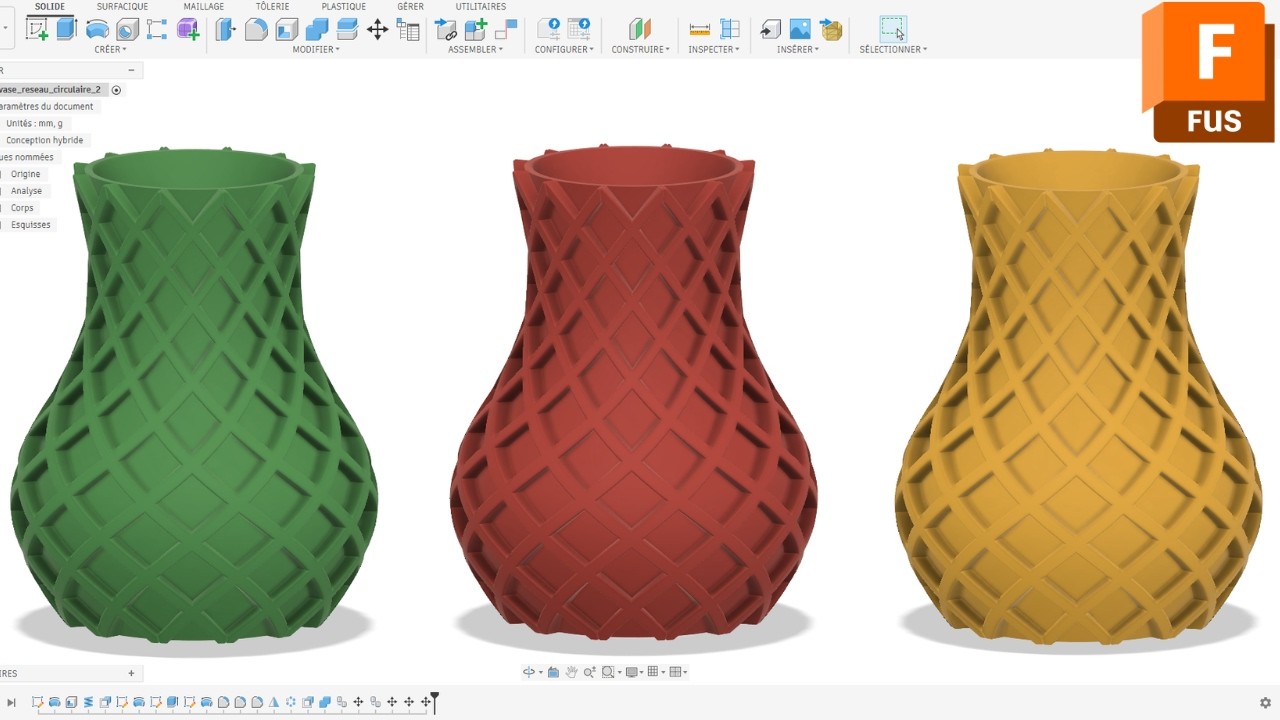Screen dimensions: 1280x720
Task: Open the CONFIGURER dropdown menu
Action: 564,49
